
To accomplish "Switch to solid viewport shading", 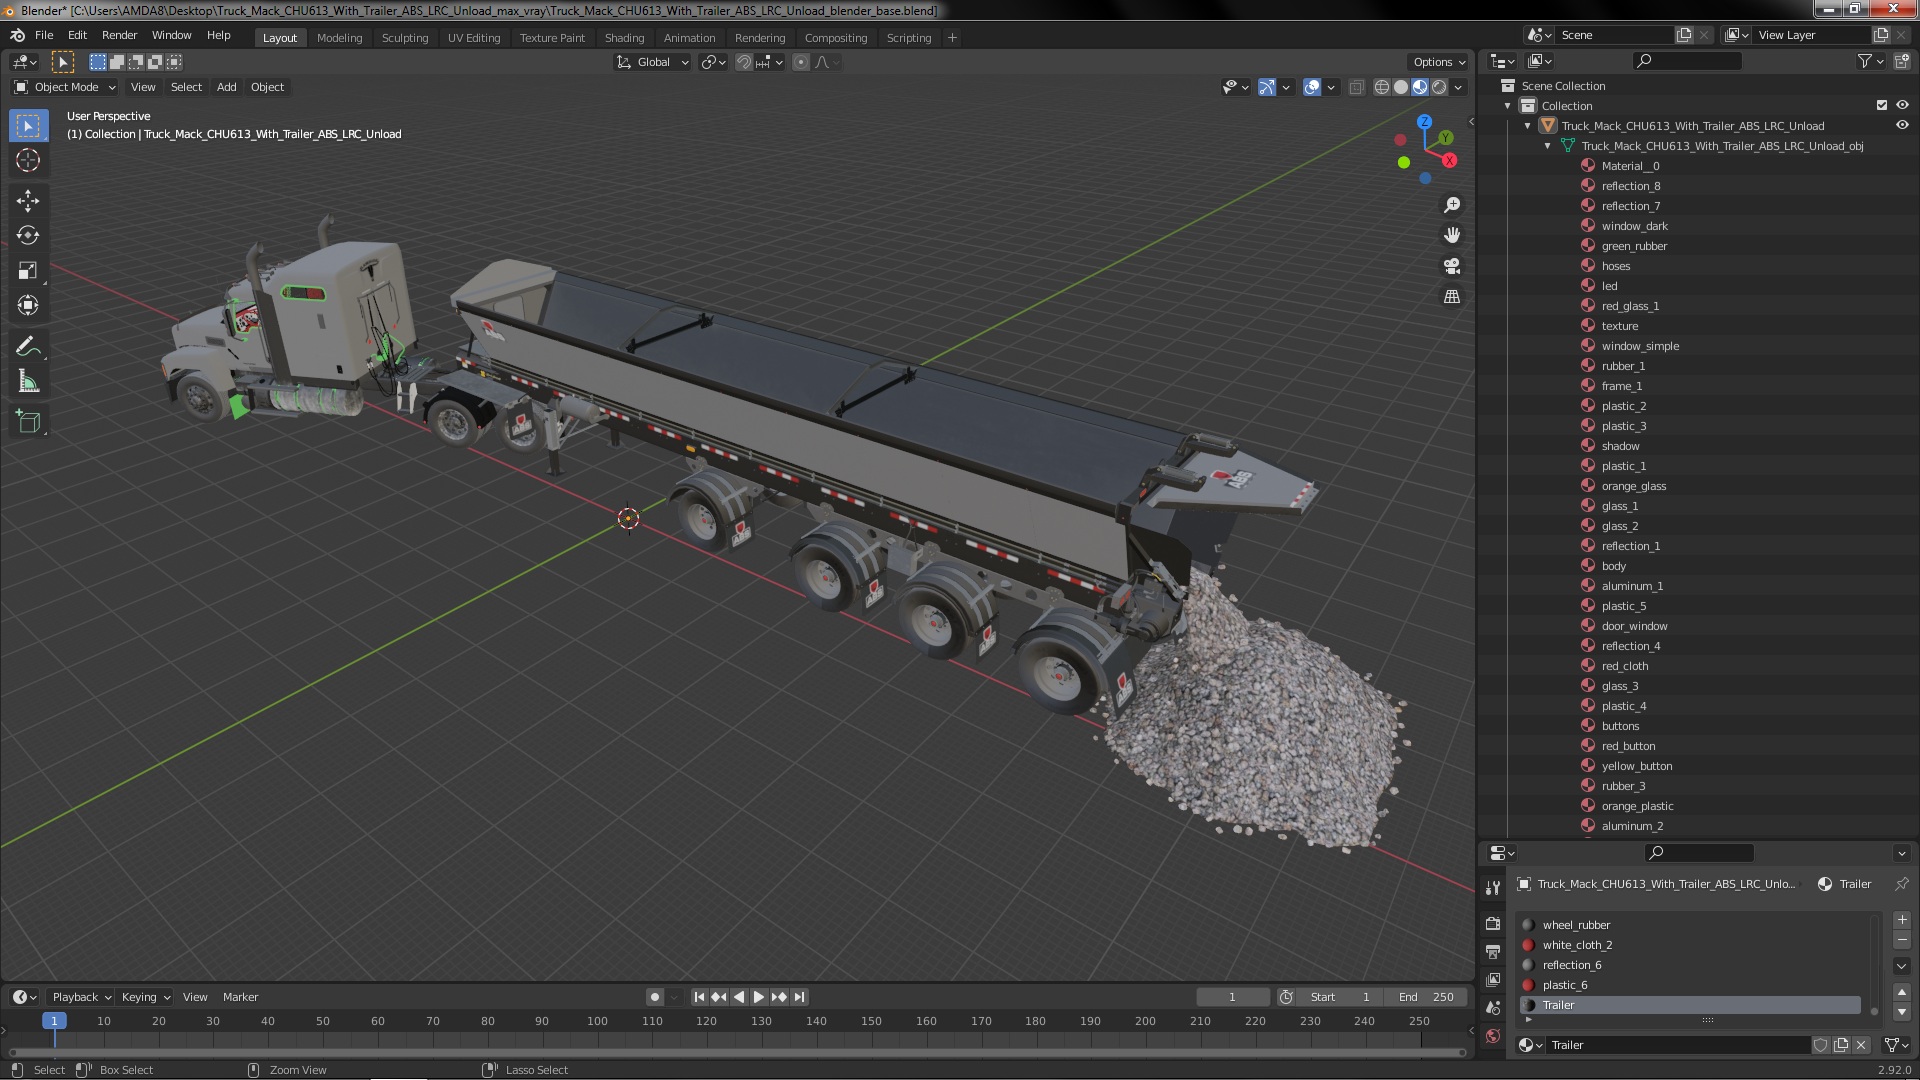I will tap(1401, 87).
